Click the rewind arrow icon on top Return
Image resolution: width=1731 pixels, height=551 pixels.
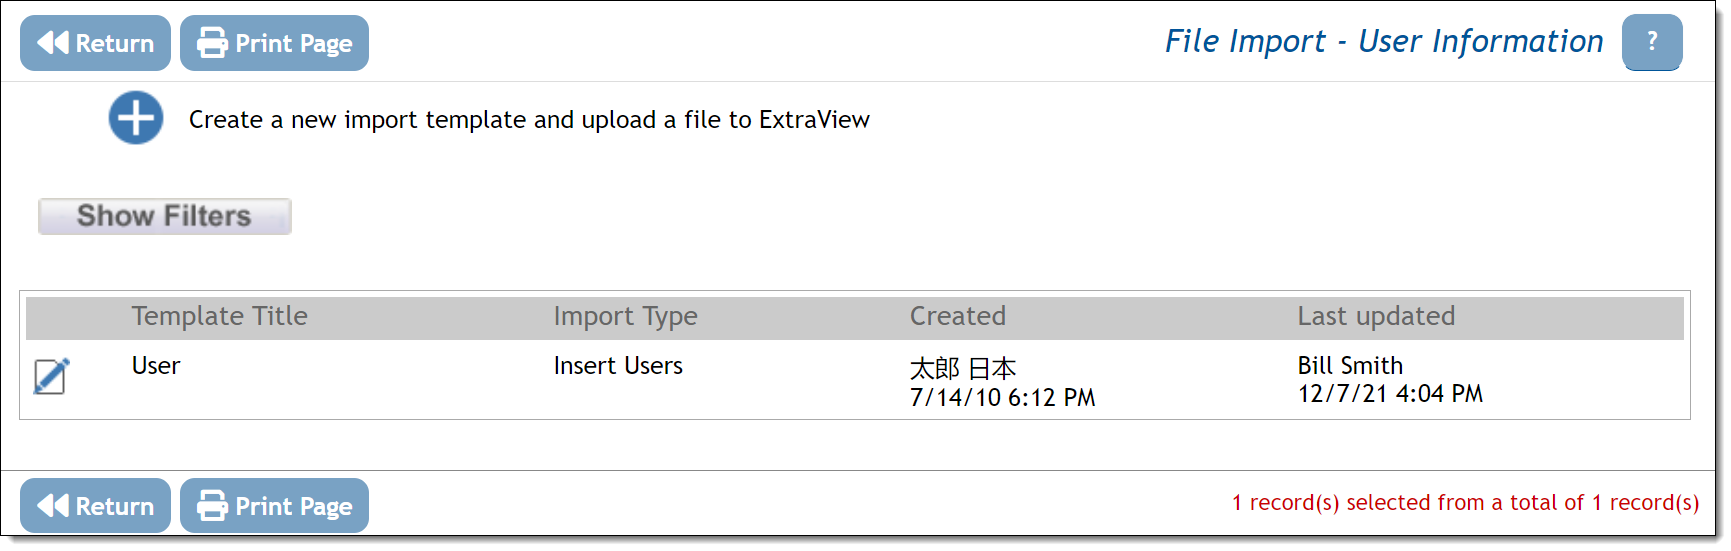pyautogui.click(x=53, y=43)
